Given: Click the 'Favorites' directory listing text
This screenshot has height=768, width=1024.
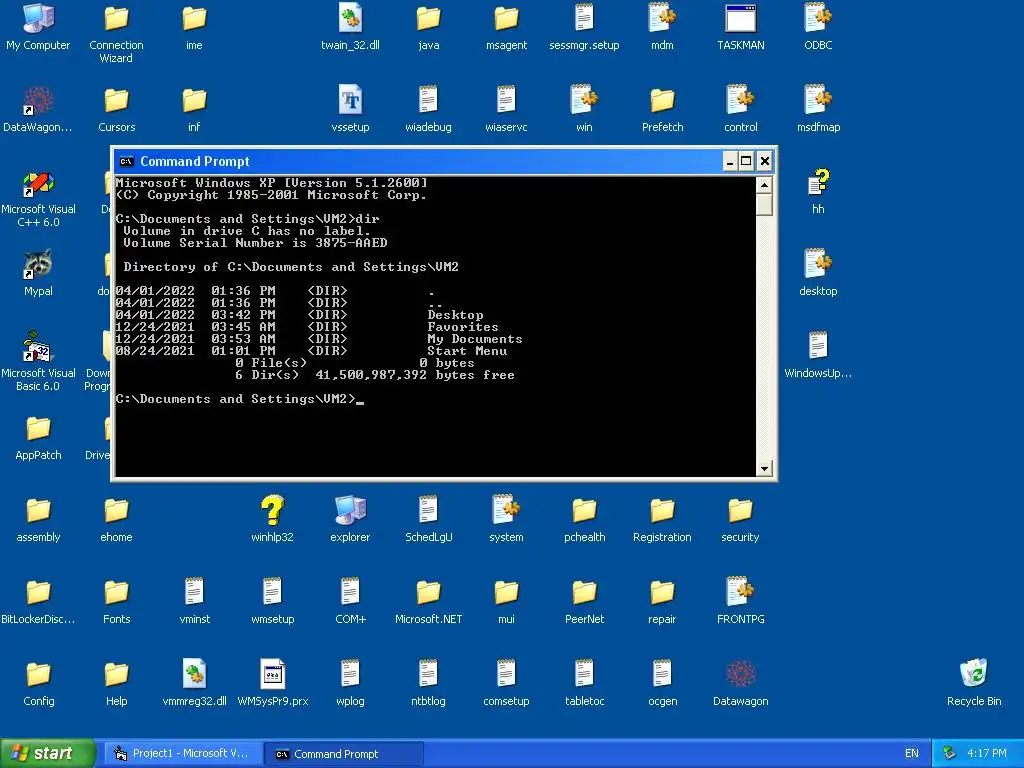Looking at the screenshot, I should tap(463, 327).
